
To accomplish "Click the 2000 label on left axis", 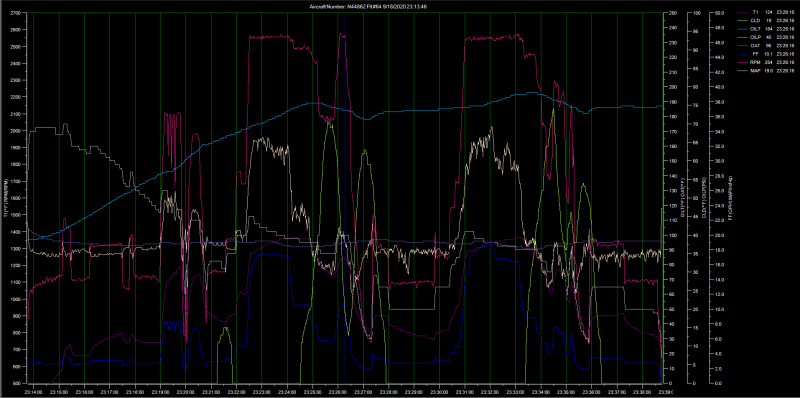I will [15, 131].
